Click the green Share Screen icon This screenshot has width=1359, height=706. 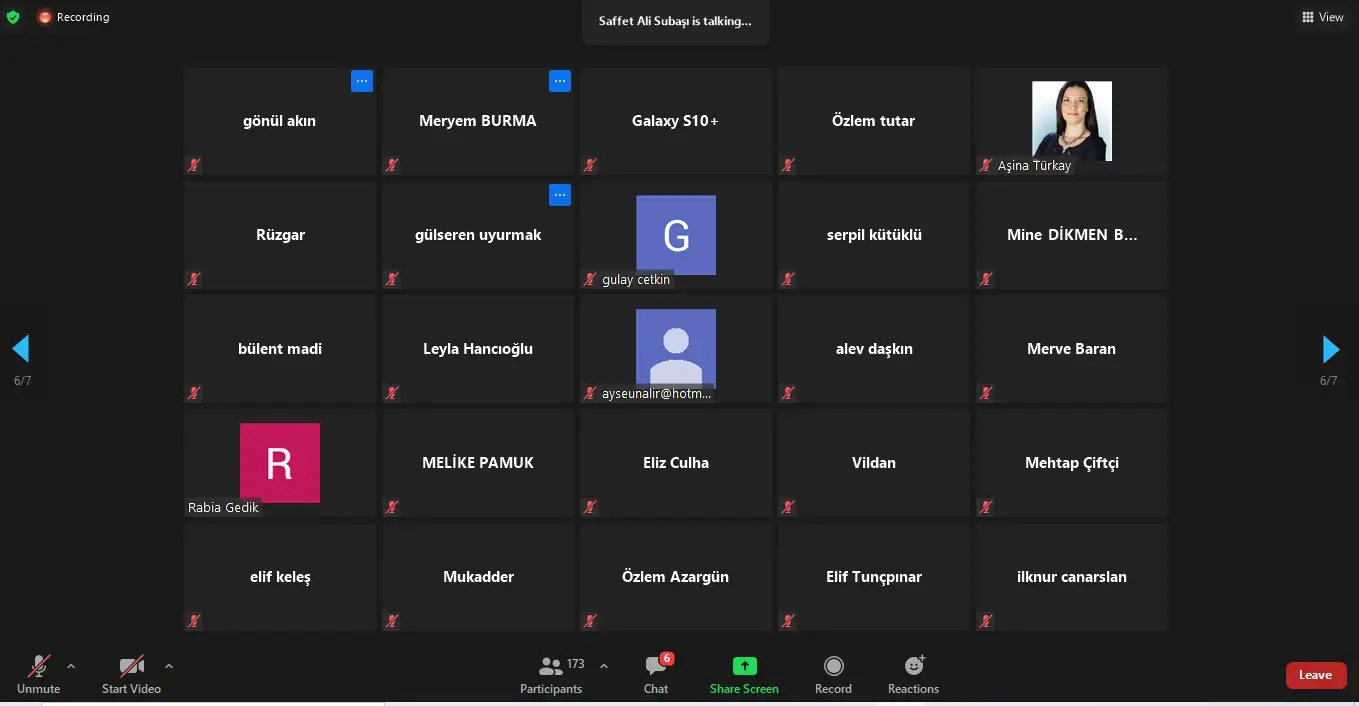(744, 666)
